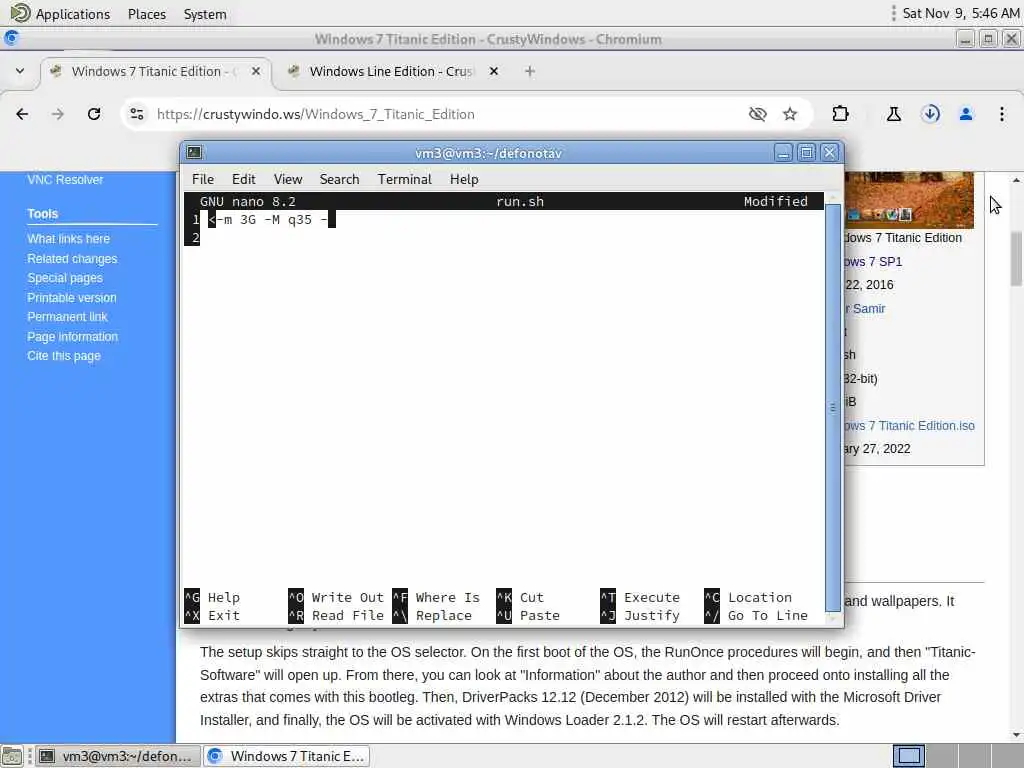The image size is (1024, 768).
Task: Open Printable version link
Action: (72, 298)
